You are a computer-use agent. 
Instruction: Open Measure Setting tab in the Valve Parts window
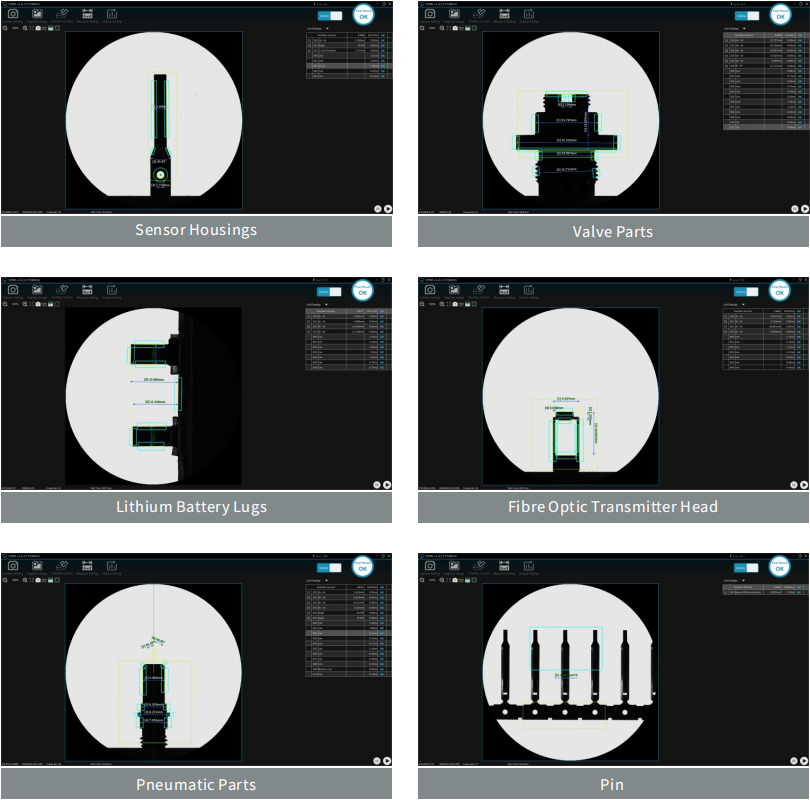point(504,15)
